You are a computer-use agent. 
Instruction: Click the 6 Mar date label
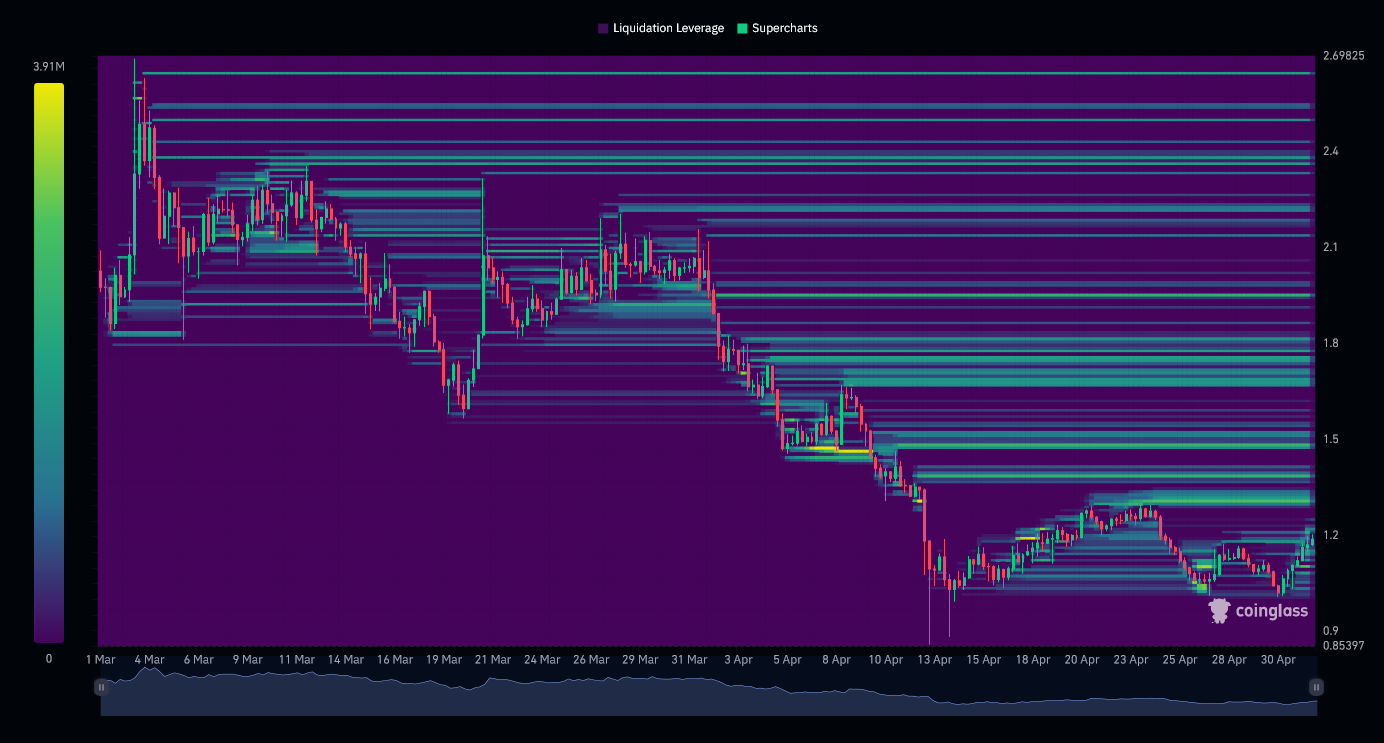point(198,660)
